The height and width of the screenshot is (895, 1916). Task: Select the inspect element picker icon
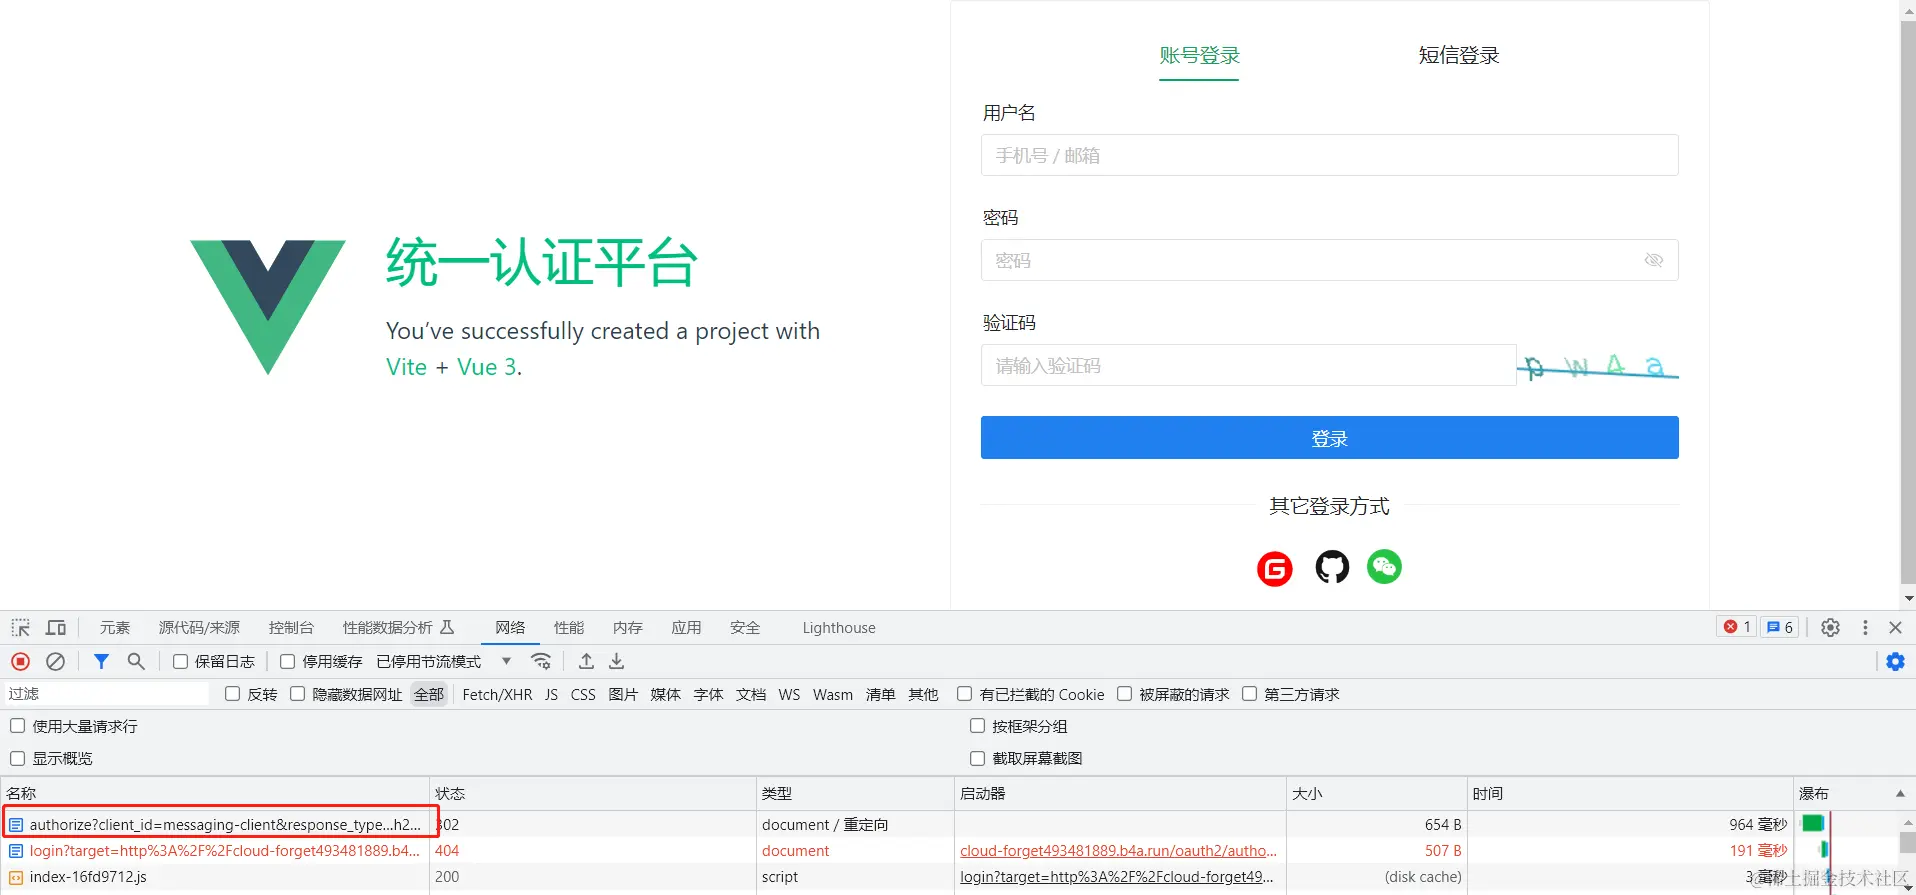click(x=21, y=628)
